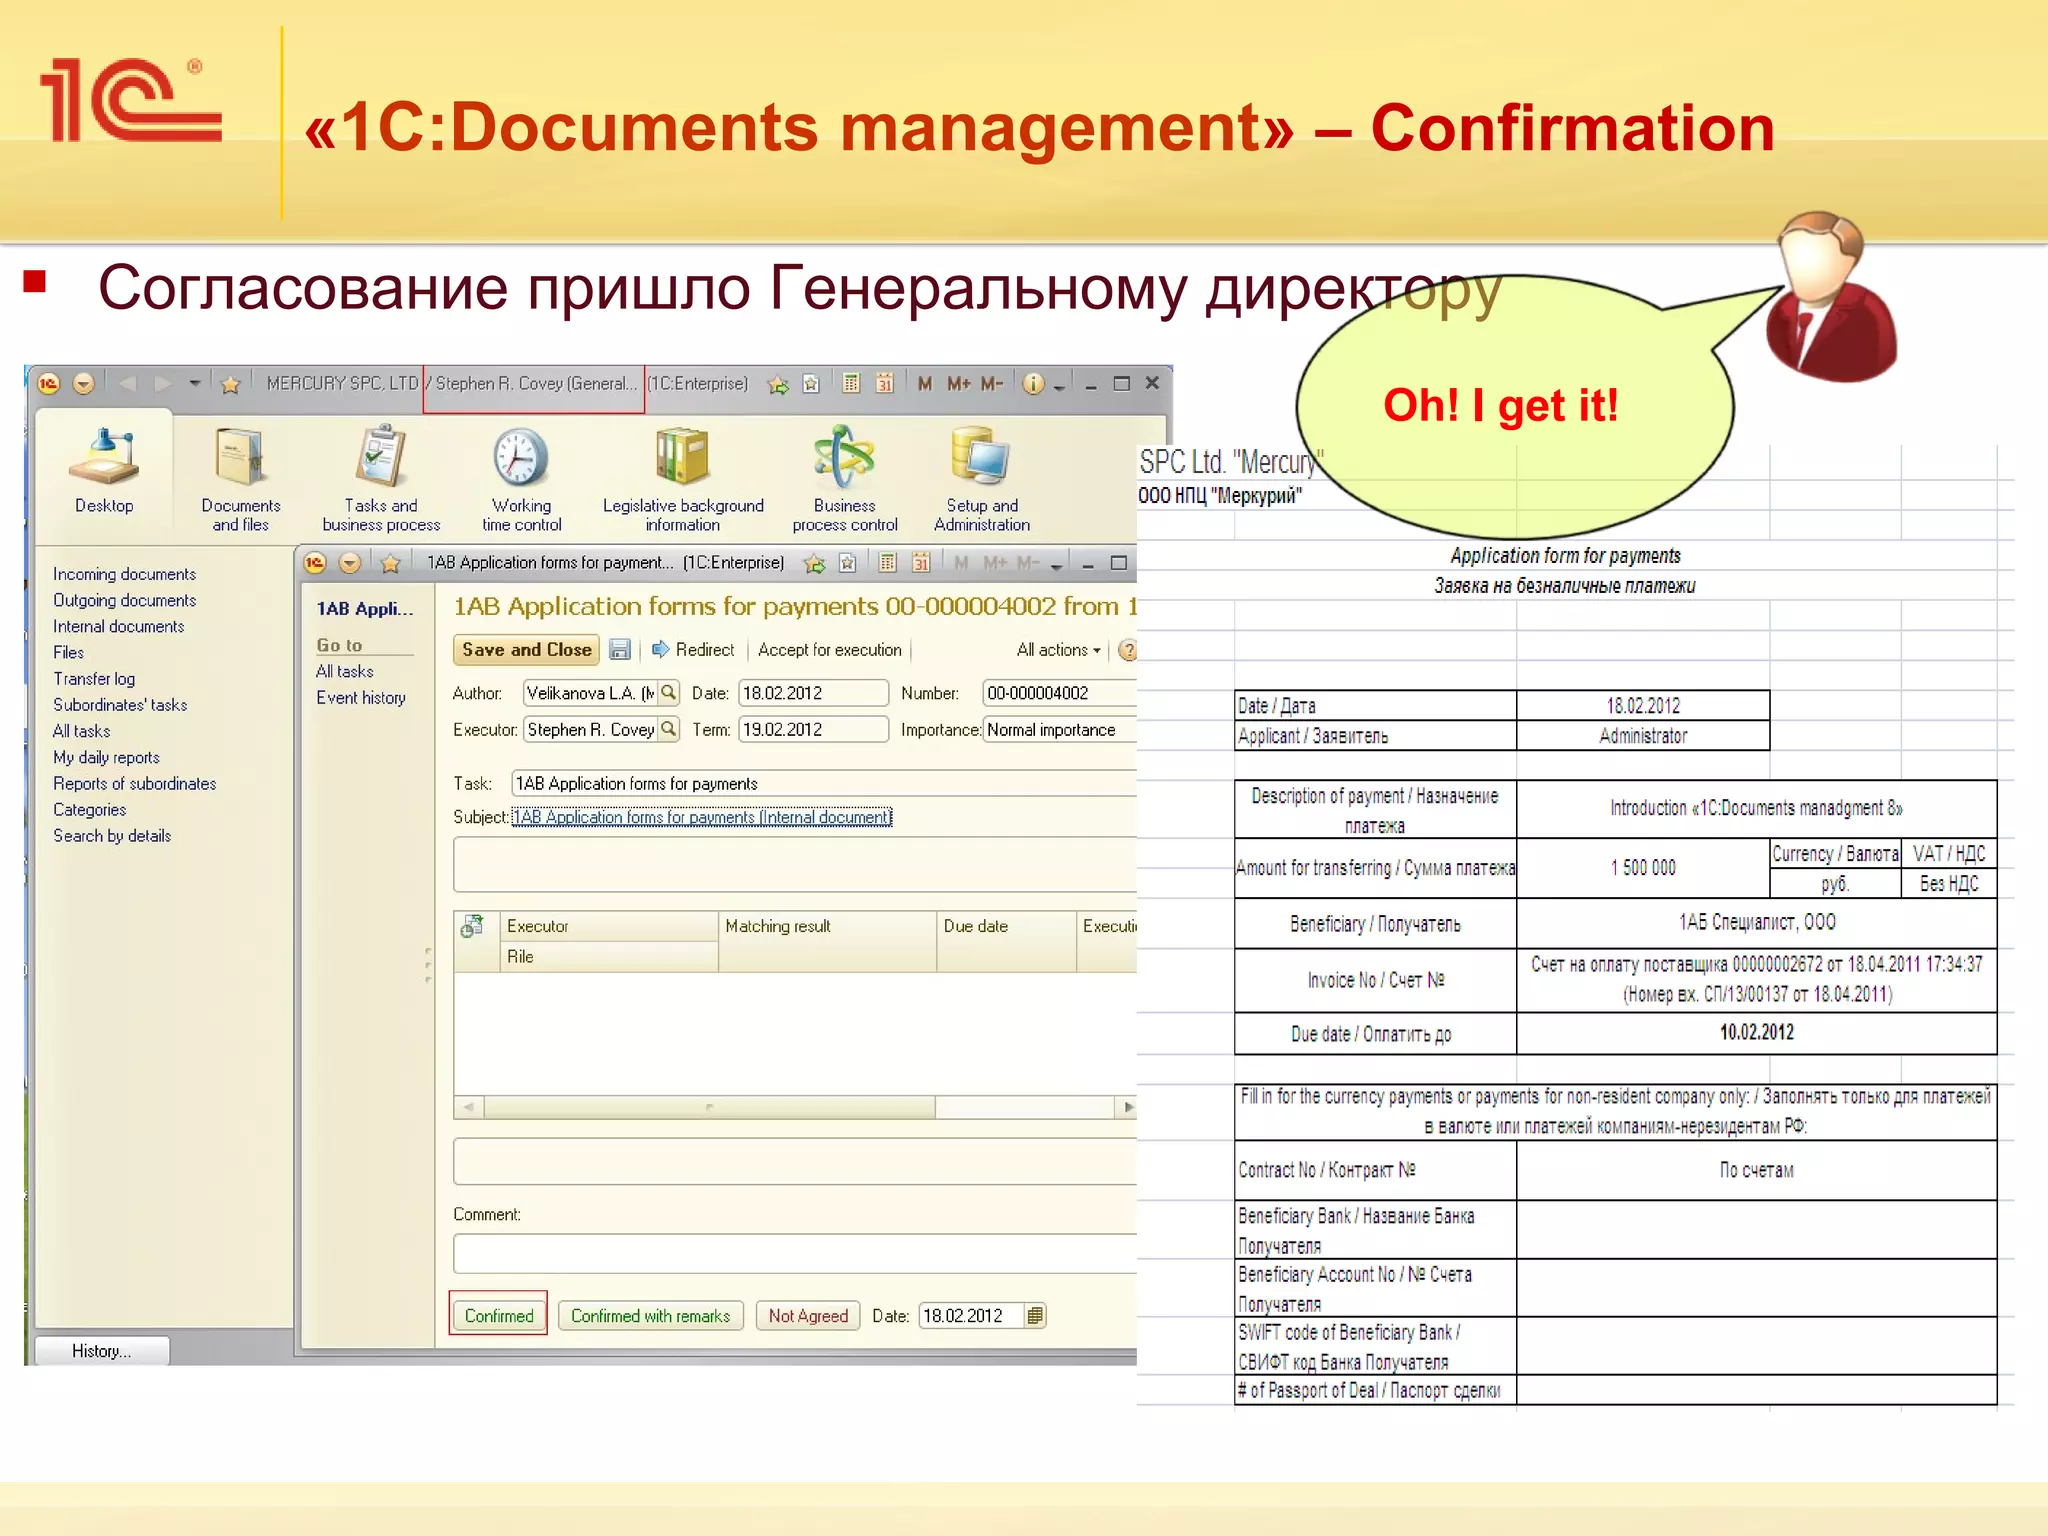Image resolution: width=2048 pixels, height=1536 pixels.
Task: Open calculator icon in application form window
Action: (x=887, y=563)
